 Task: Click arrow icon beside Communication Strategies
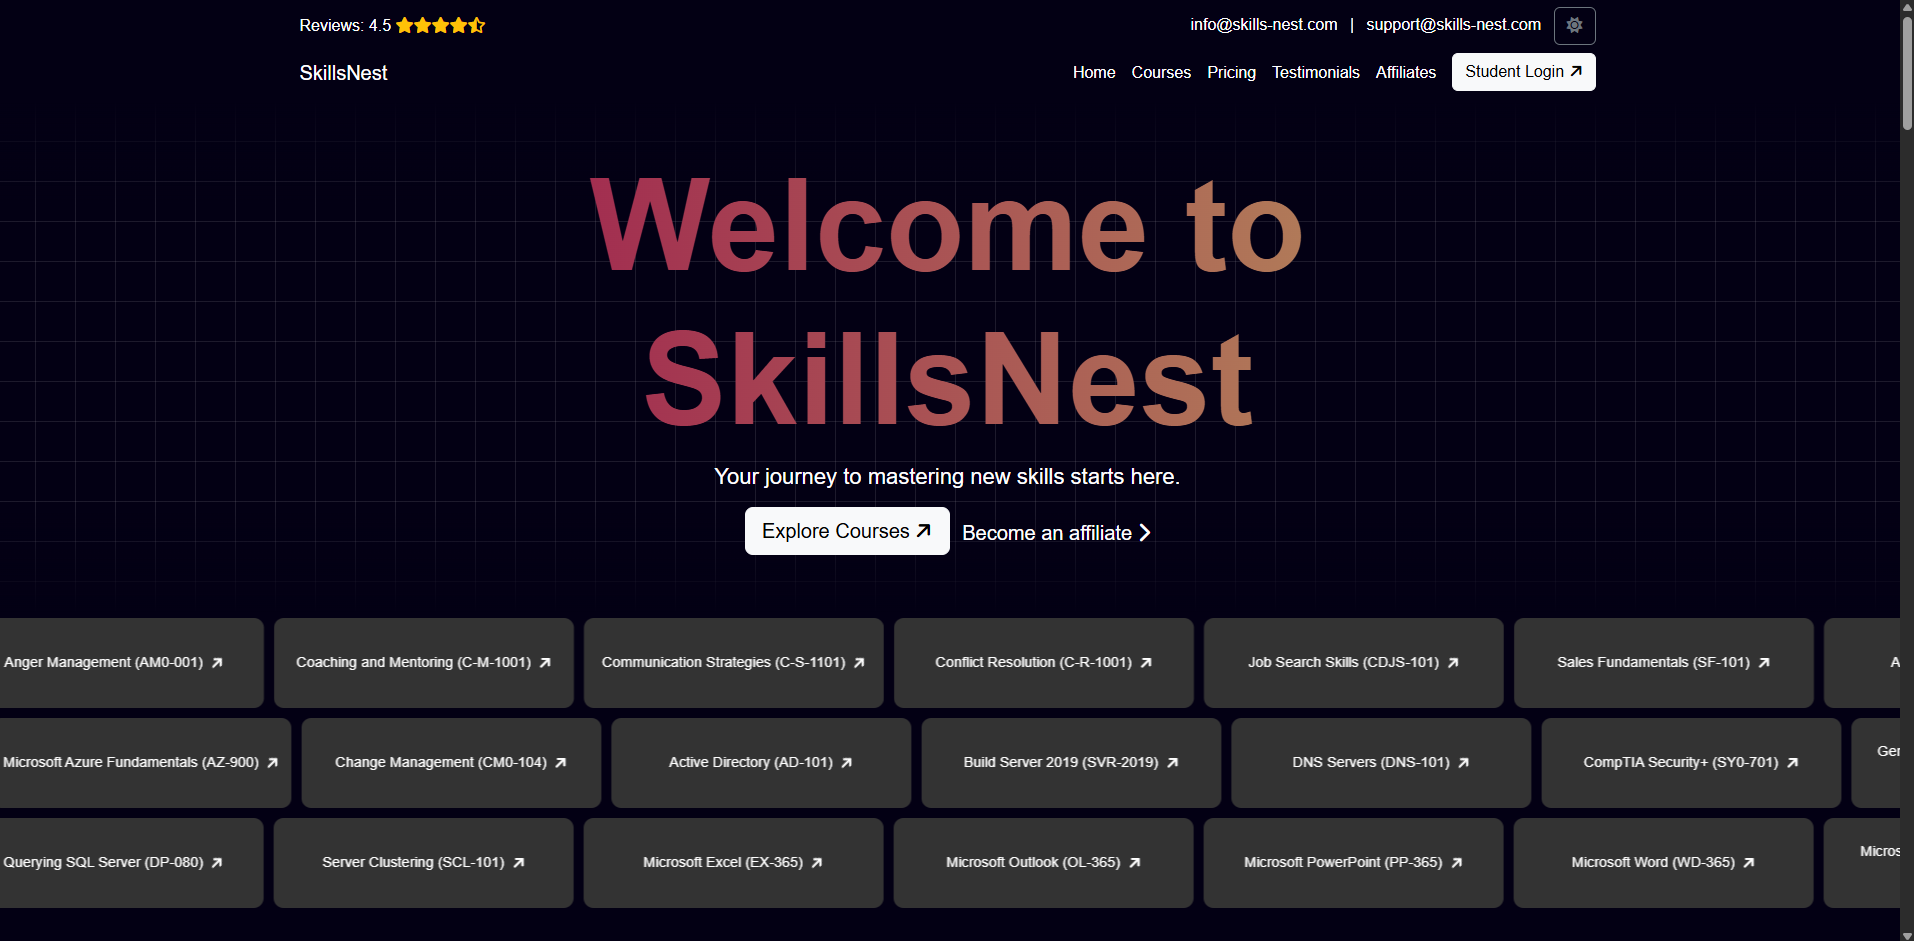point(859,662)
